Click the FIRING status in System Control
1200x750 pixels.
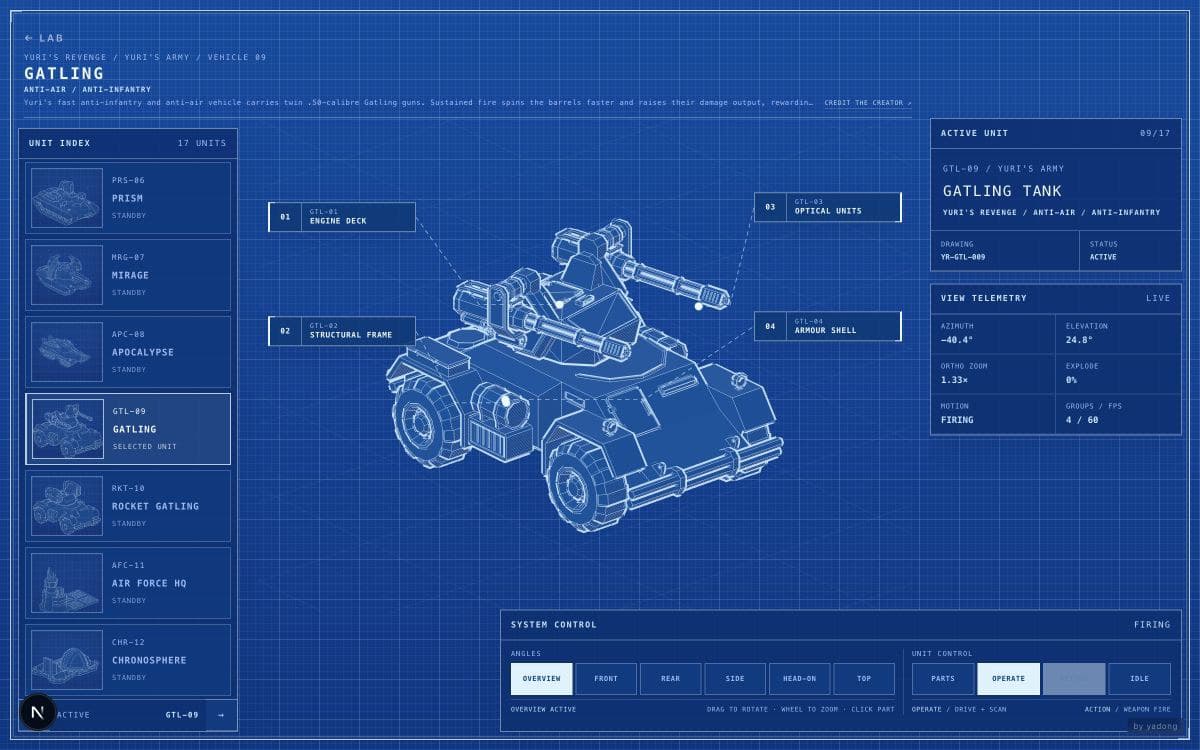pos(1152,624)
